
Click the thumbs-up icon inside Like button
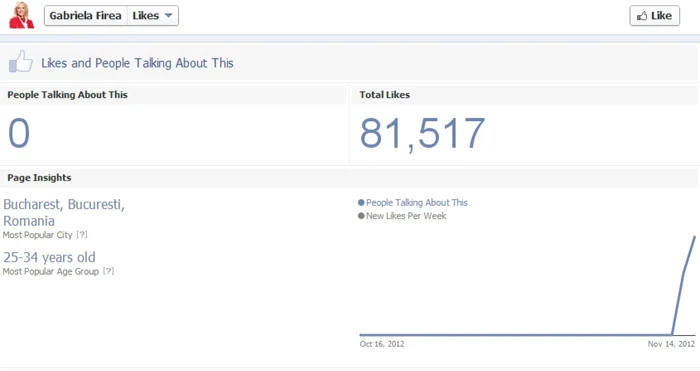point(642,16)
